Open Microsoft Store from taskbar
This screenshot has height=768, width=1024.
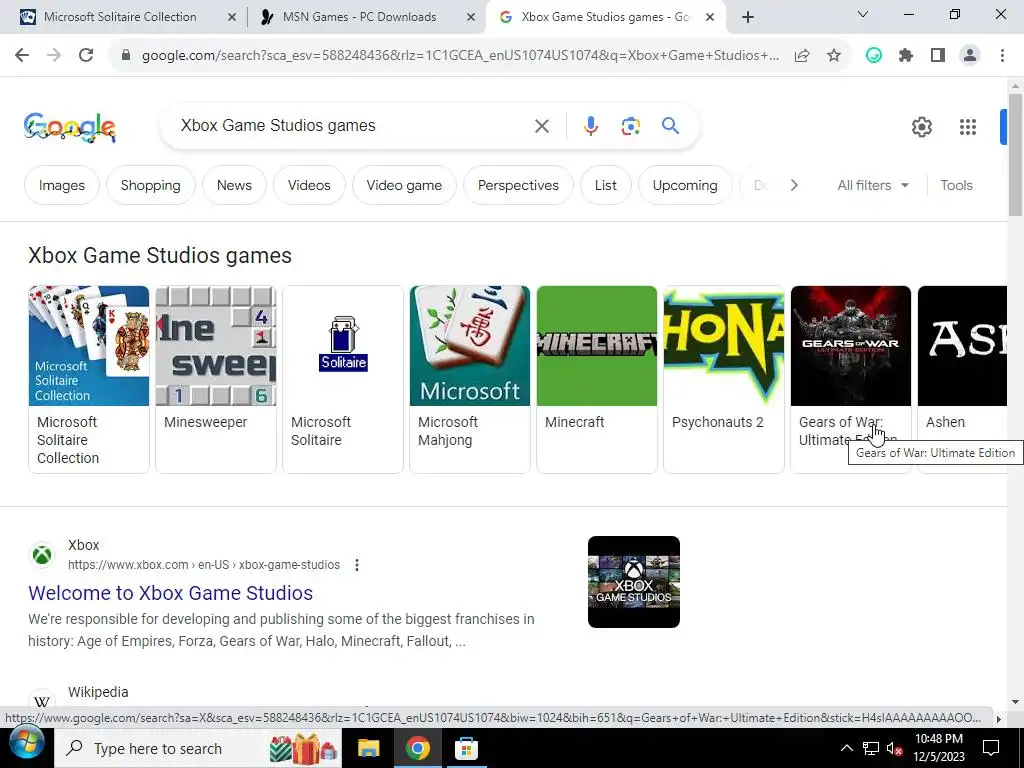tap(466, 748)
